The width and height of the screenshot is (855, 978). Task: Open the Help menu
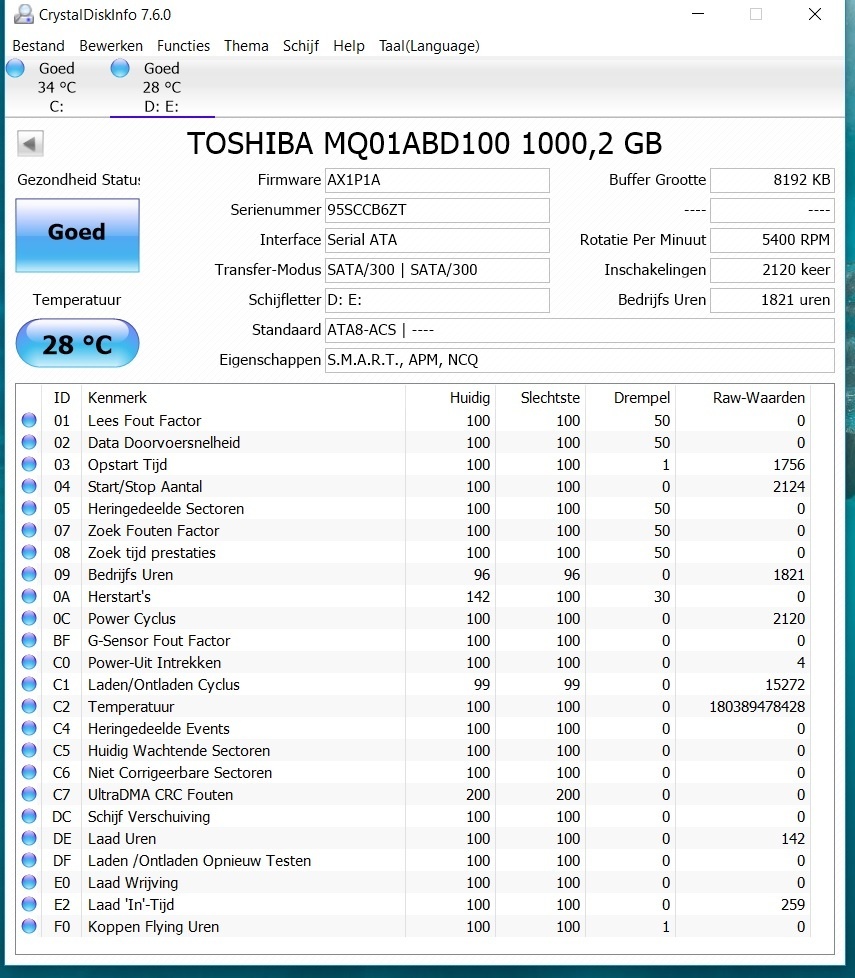349,46
